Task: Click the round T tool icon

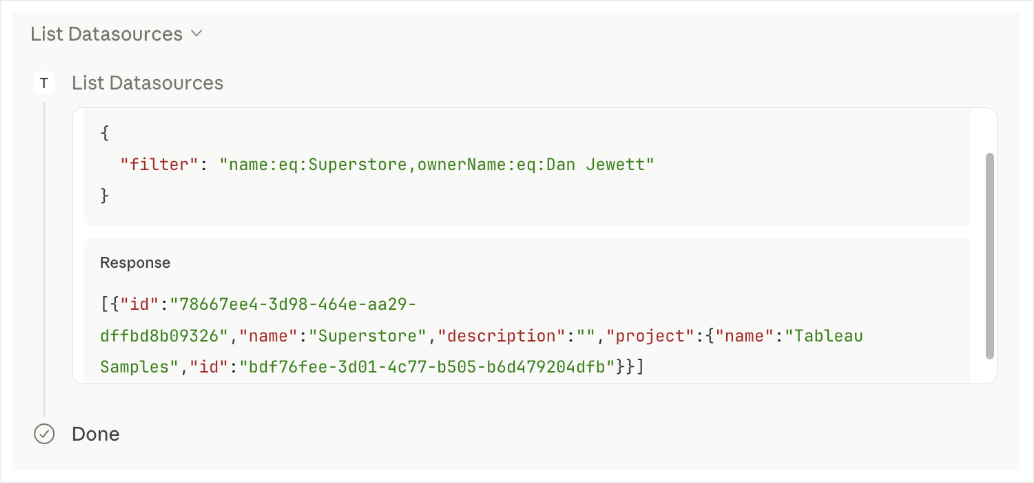Action: point(44,83)
